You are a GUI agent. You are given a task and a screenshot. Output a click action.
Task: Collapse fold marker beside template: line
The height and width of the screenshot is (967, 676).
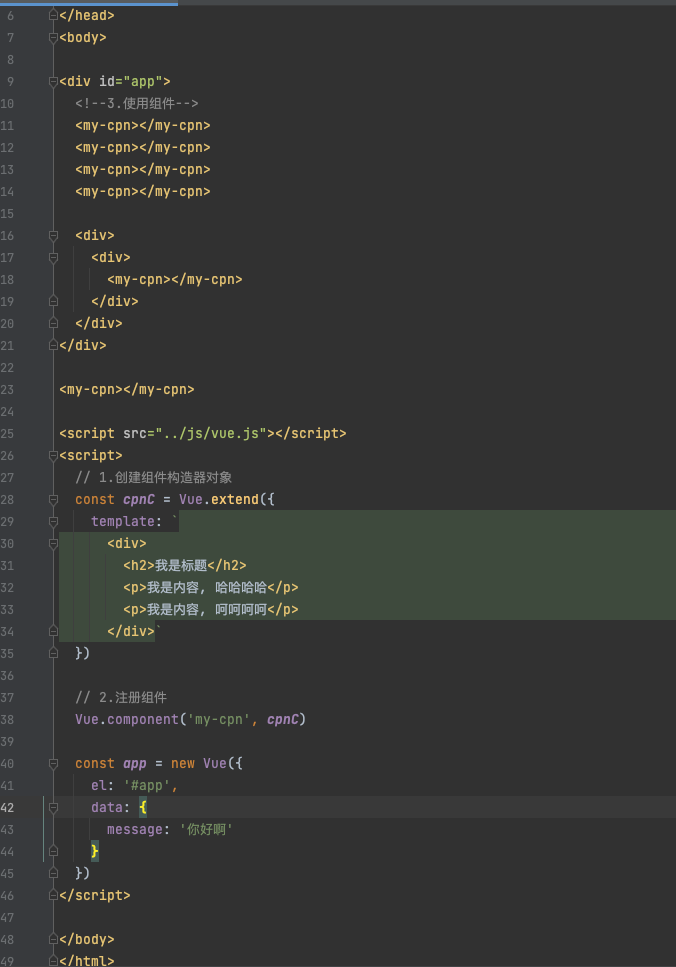click(54, 522)
